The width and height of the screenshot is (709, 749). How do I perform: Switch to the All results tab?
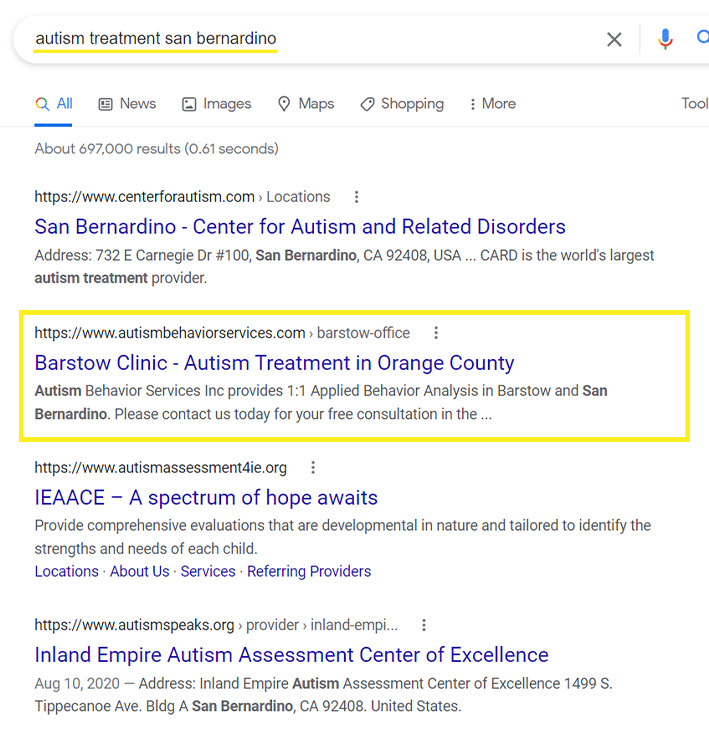(54, 104)
